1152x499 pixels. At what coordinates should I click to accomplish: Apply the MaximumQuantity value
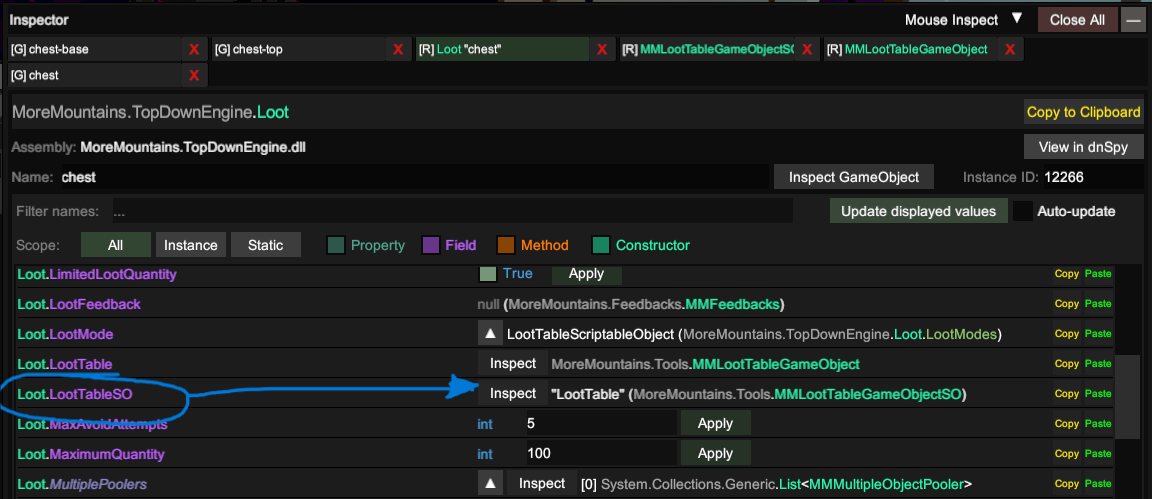point(716,453)
